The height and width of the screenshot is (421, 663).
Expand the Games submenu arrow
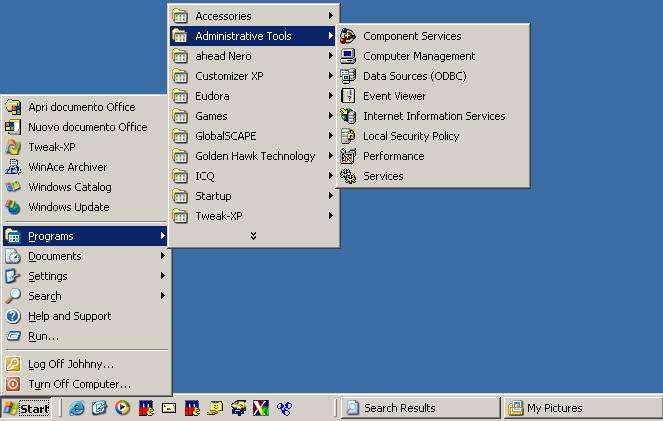(x=330, y=116)
